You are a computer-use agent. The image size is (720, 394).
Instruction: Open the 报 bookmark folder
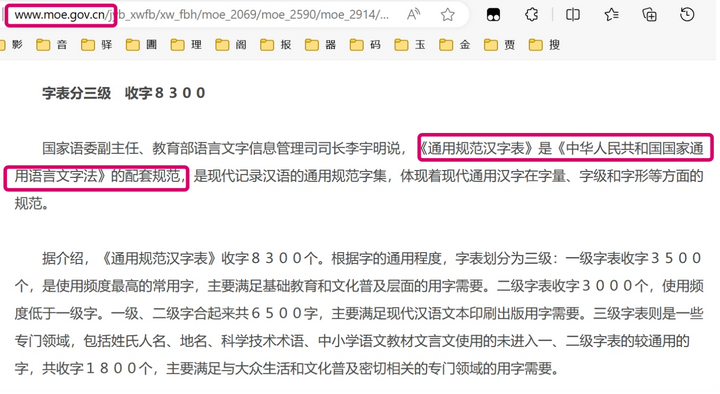pyautogui.click(x=276, y=45)
